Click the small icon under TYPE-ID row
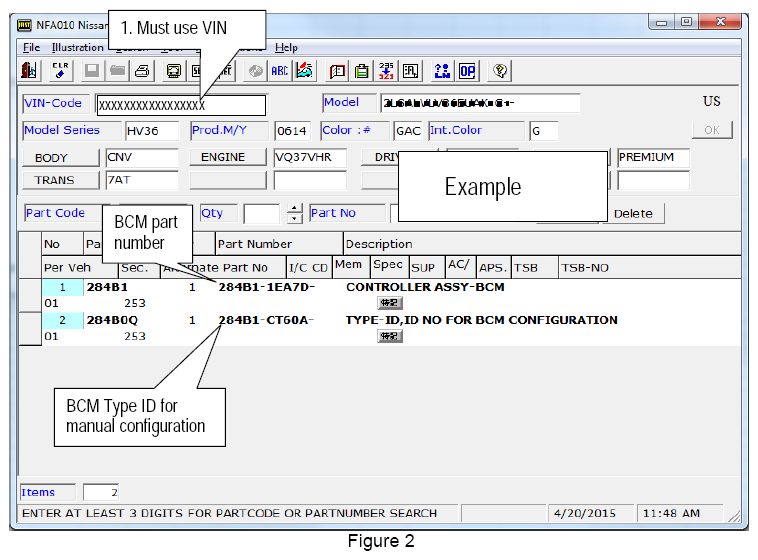Screen dimensions: 758x560 (x=390, y=336)
